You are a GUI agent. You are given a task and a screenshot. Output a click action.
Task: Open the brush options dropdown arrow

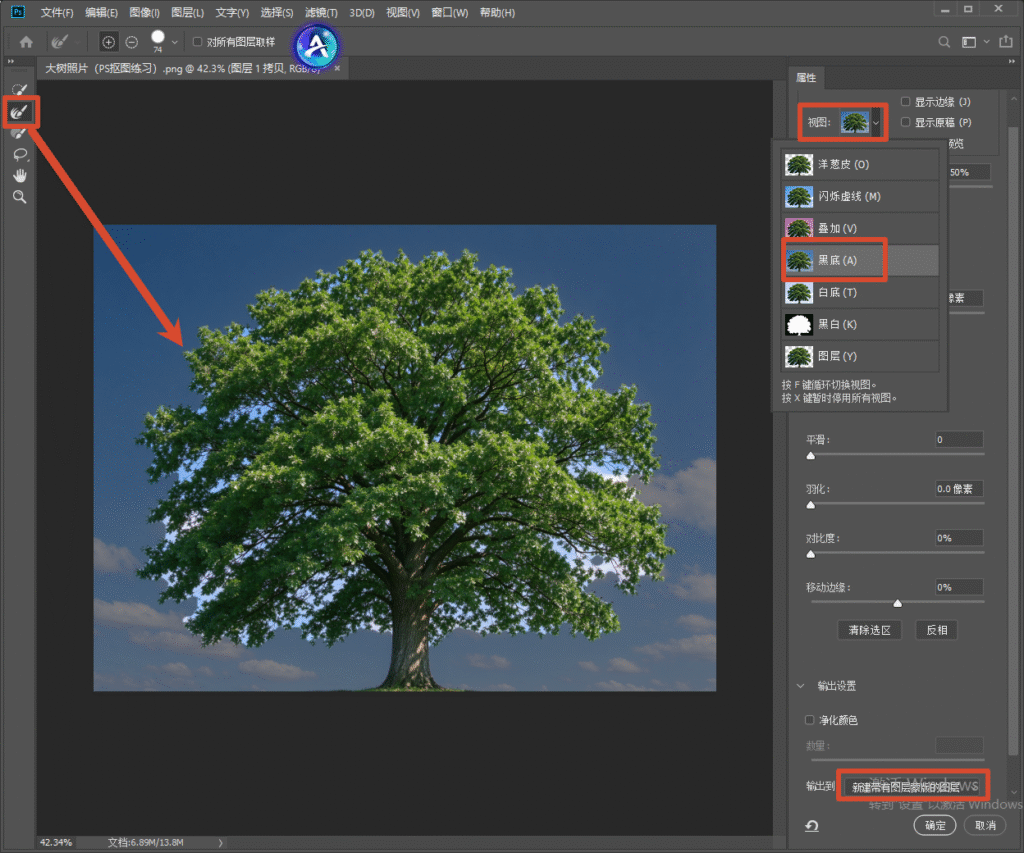(174, 42)
